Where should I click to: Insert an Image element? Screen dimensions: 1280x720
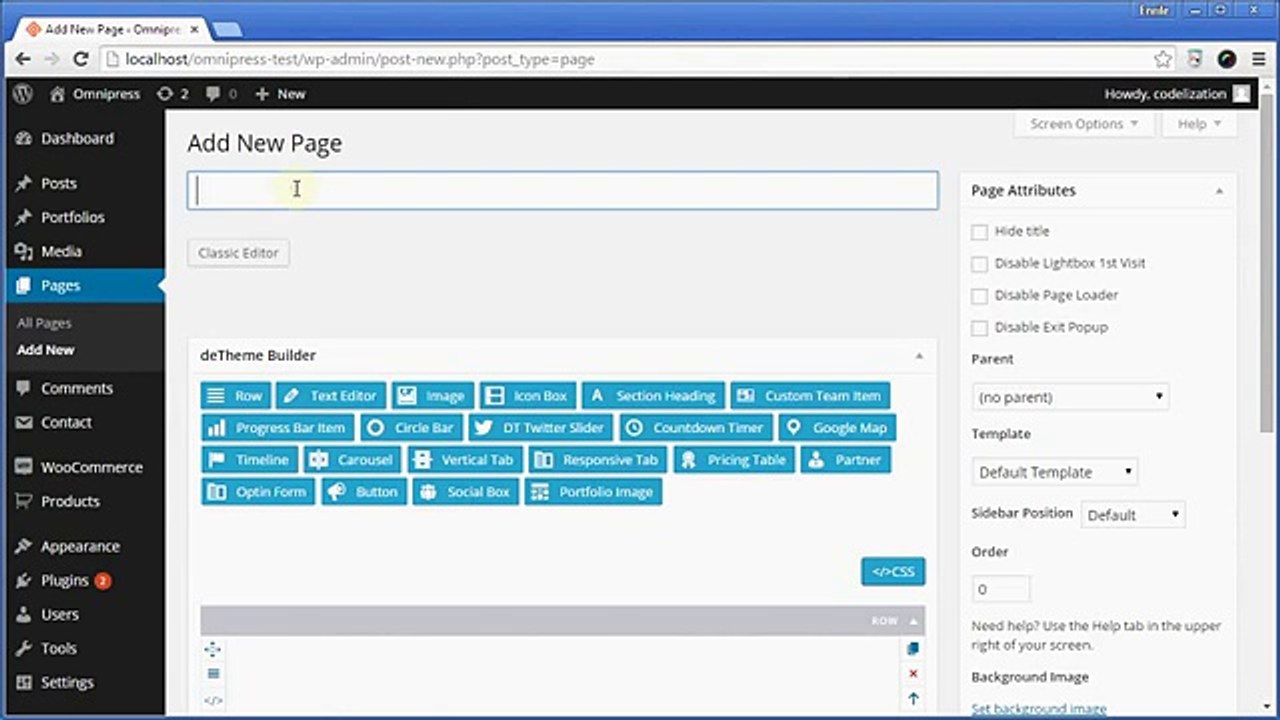coord(432,396)
